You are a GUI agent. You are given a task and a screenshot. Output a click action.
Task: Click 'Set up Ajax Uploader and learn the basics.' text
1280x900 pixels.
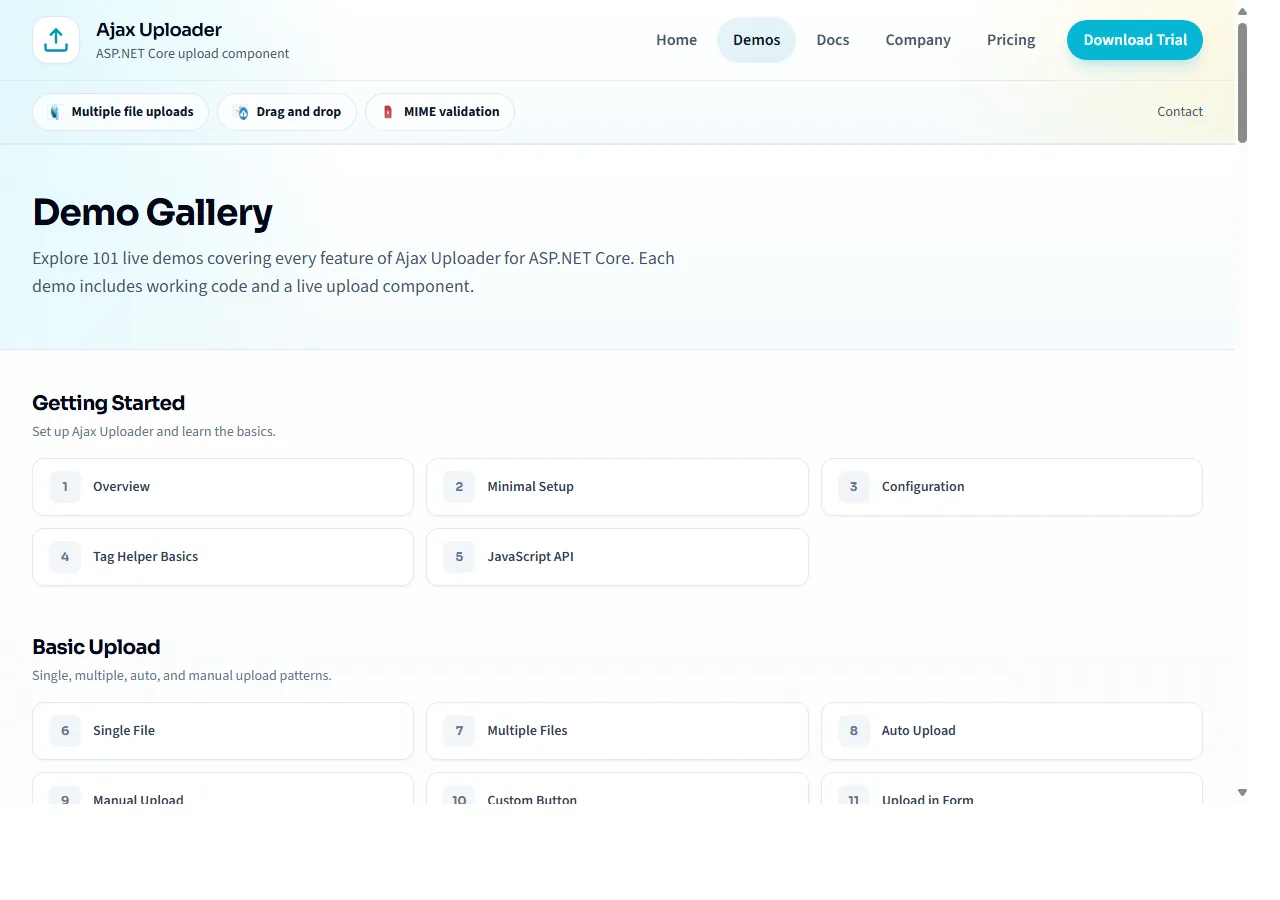(153, 432)
